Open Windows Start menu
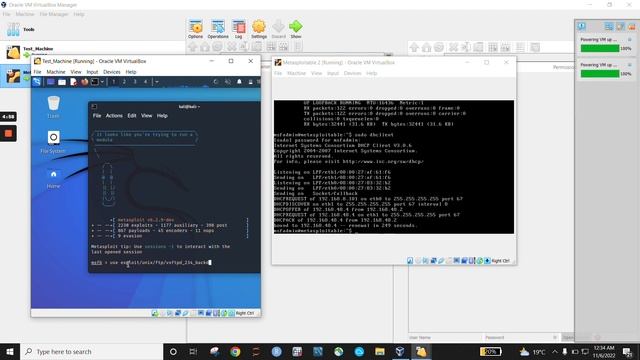This screenshot has width=640, height=360. [x=10, y=351]
